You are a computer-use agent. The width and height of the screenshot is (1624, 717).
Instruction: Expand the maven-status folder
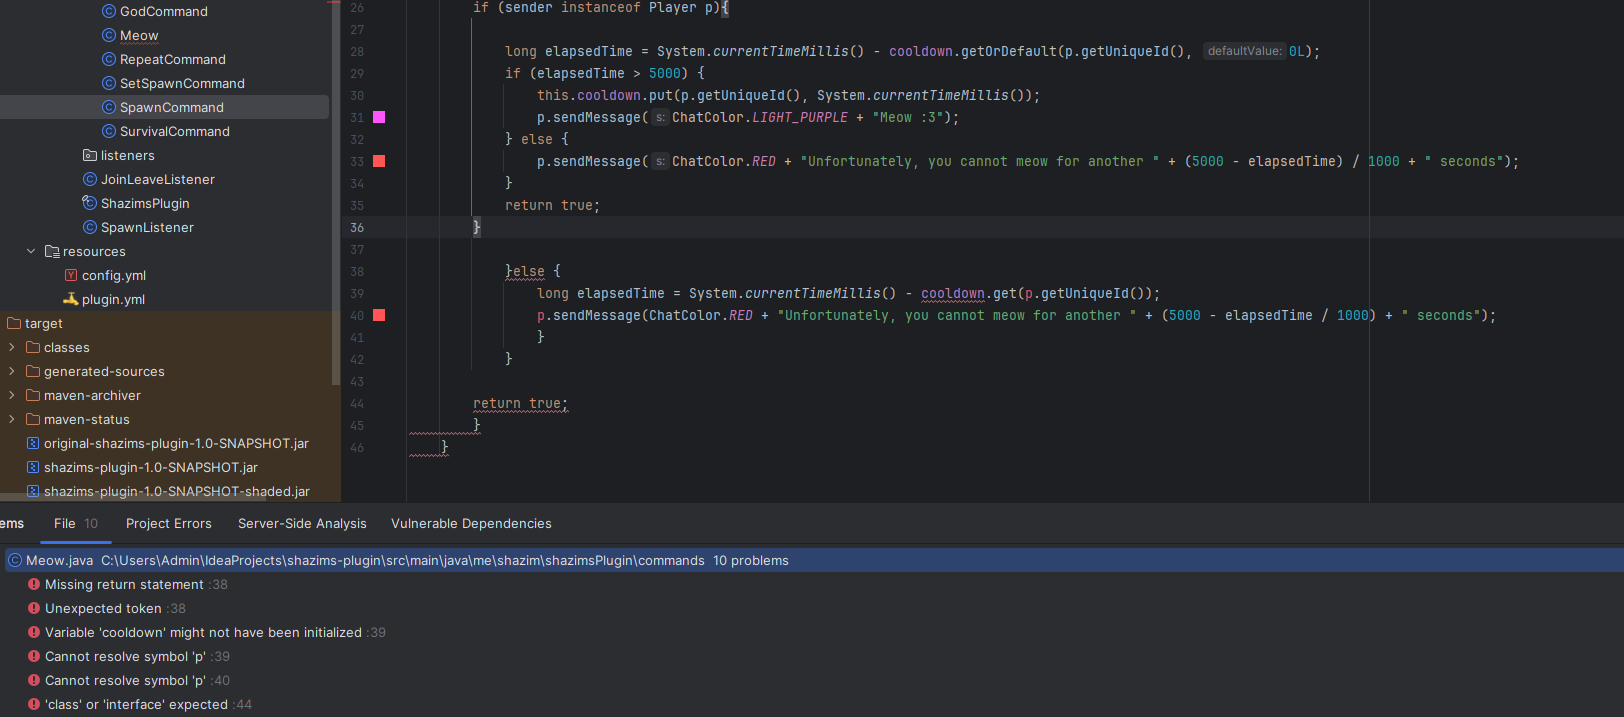point(12,419)
